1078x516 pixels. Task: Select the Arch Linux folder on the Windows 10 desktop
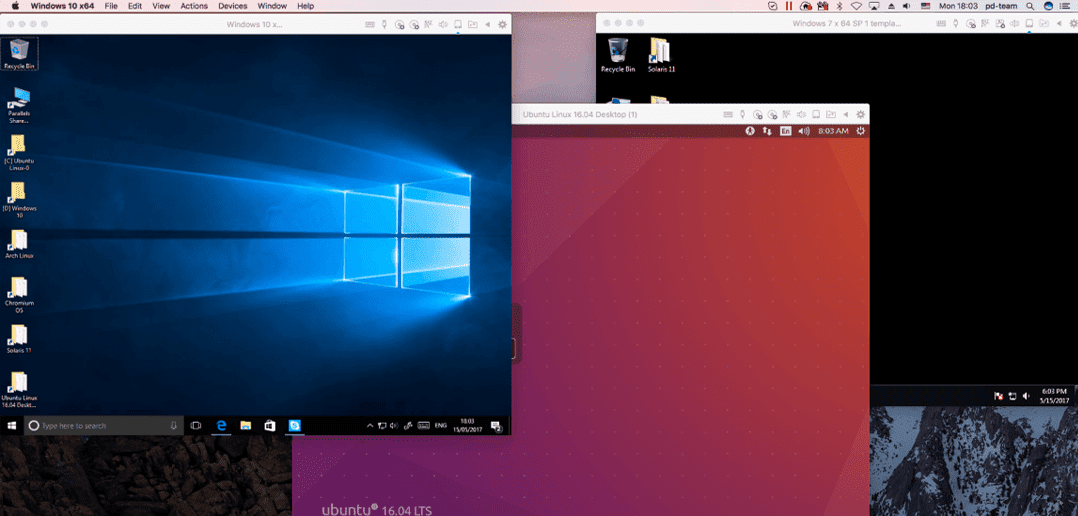pyautogui.click(x=19, y=244)
